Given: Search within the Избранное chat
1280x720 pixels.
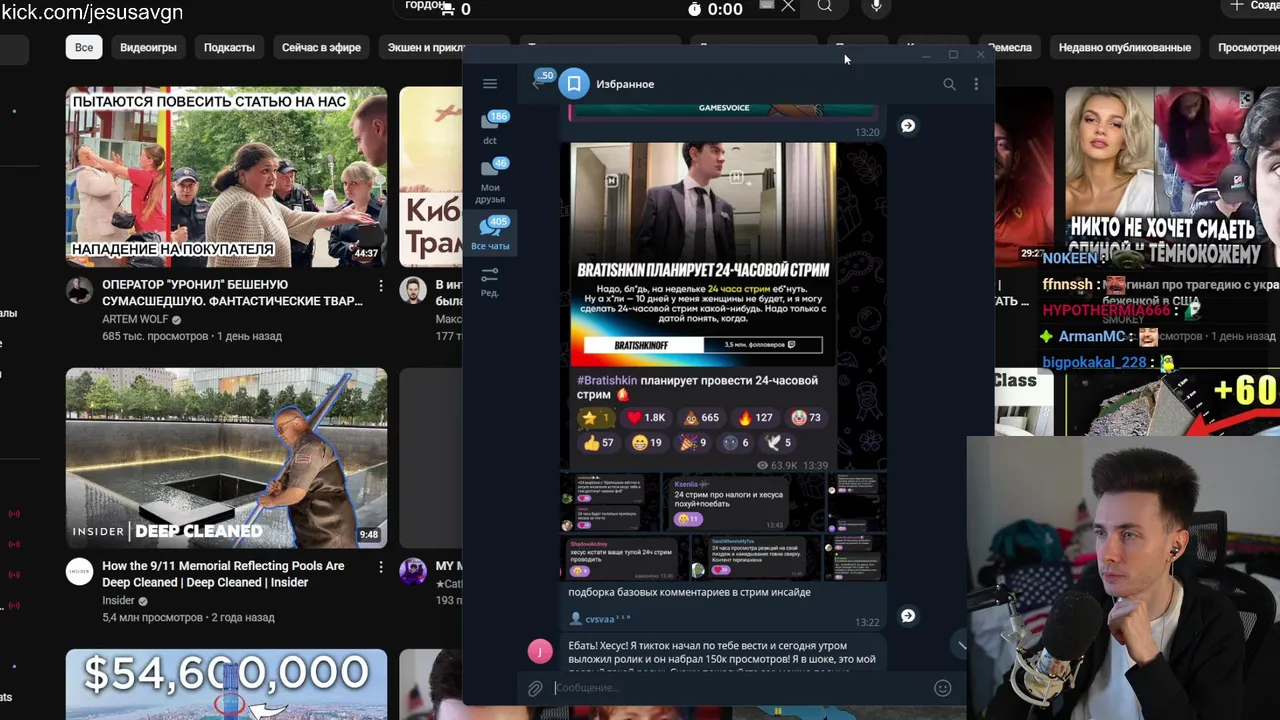Looking at the screenshot, I should 949,84.
